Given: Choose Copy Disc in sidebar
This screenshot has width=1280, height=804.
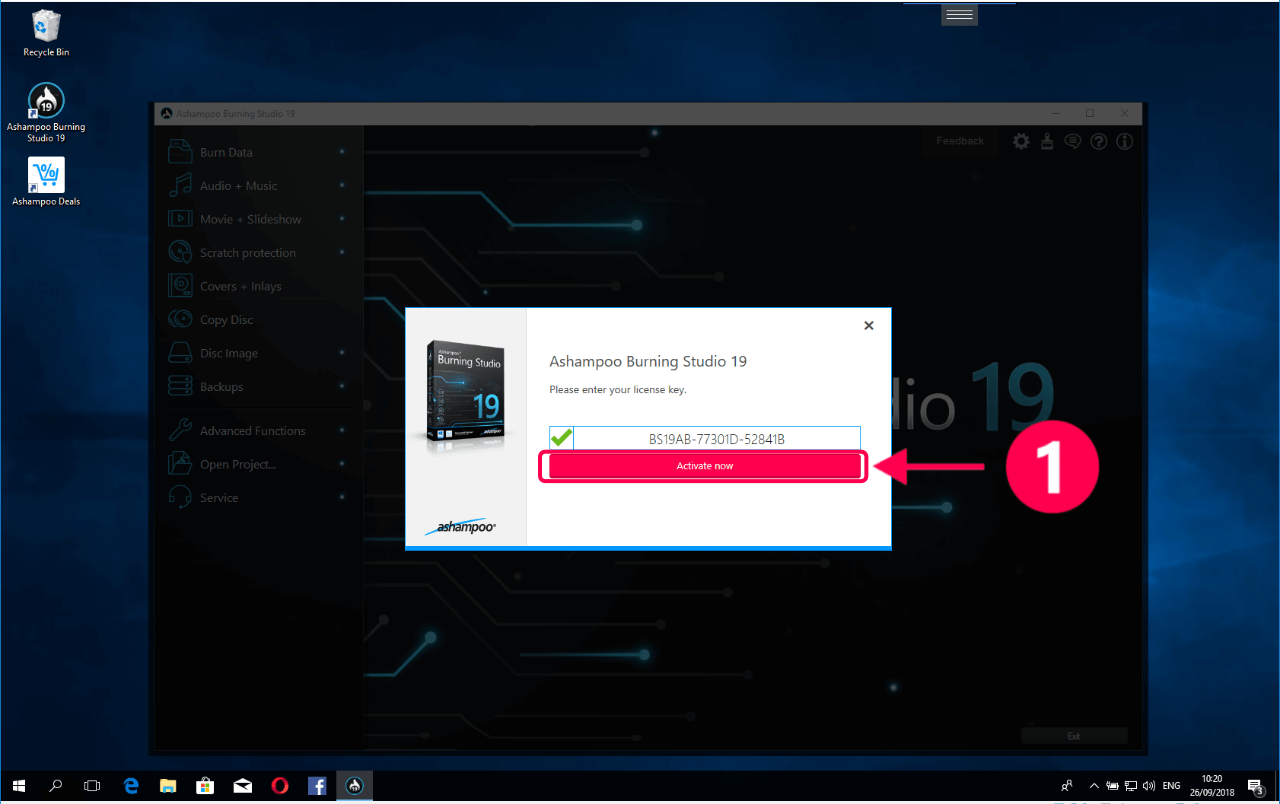Looking at the screenshot, I should coord(227,320).
